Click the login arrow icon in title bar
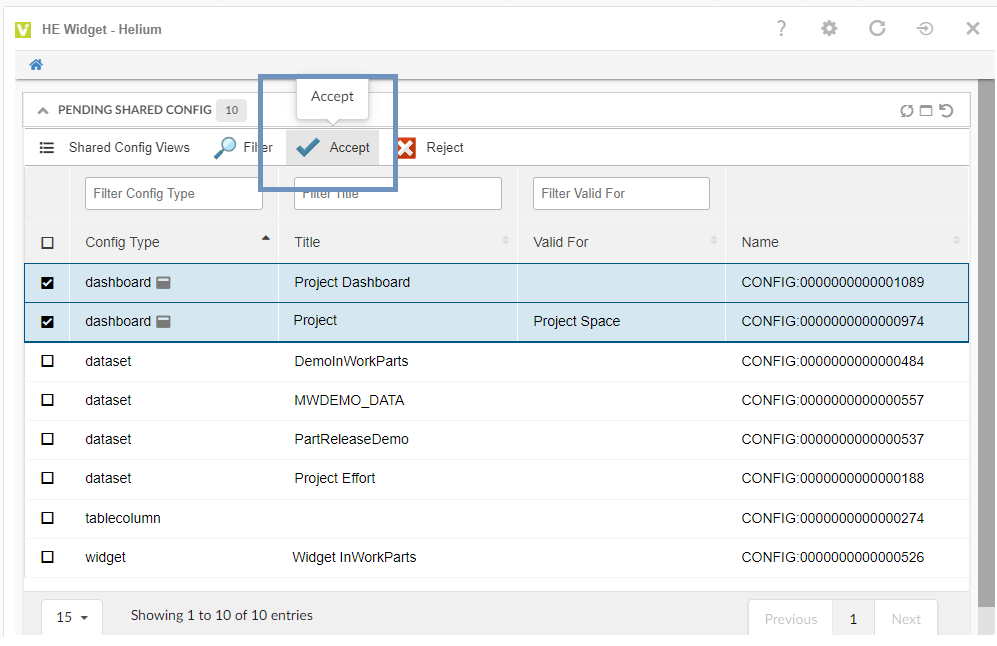The height and width of the screenshot is (646, 997). click(925, 29)
